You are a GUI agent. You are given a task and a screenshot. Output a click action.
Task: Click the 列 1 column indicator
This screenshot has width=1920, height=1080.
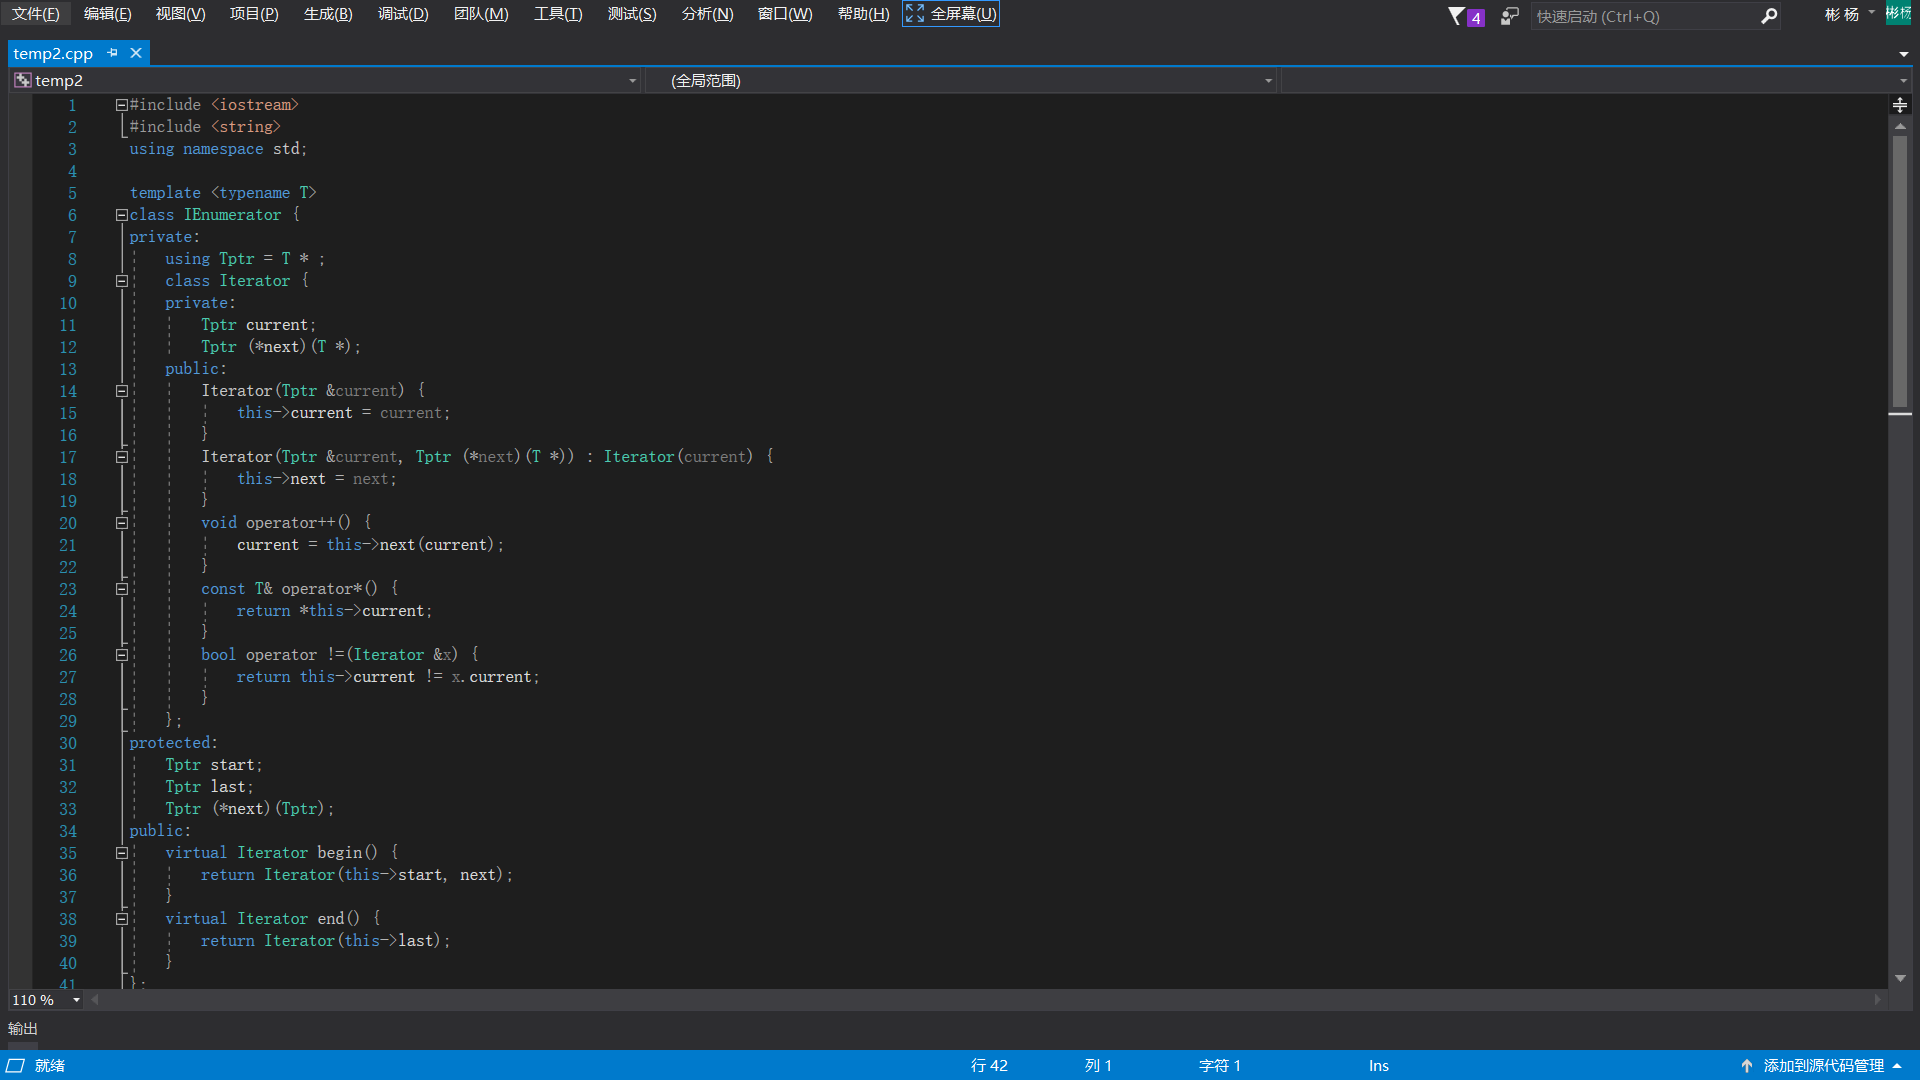pos(1098,1066)
